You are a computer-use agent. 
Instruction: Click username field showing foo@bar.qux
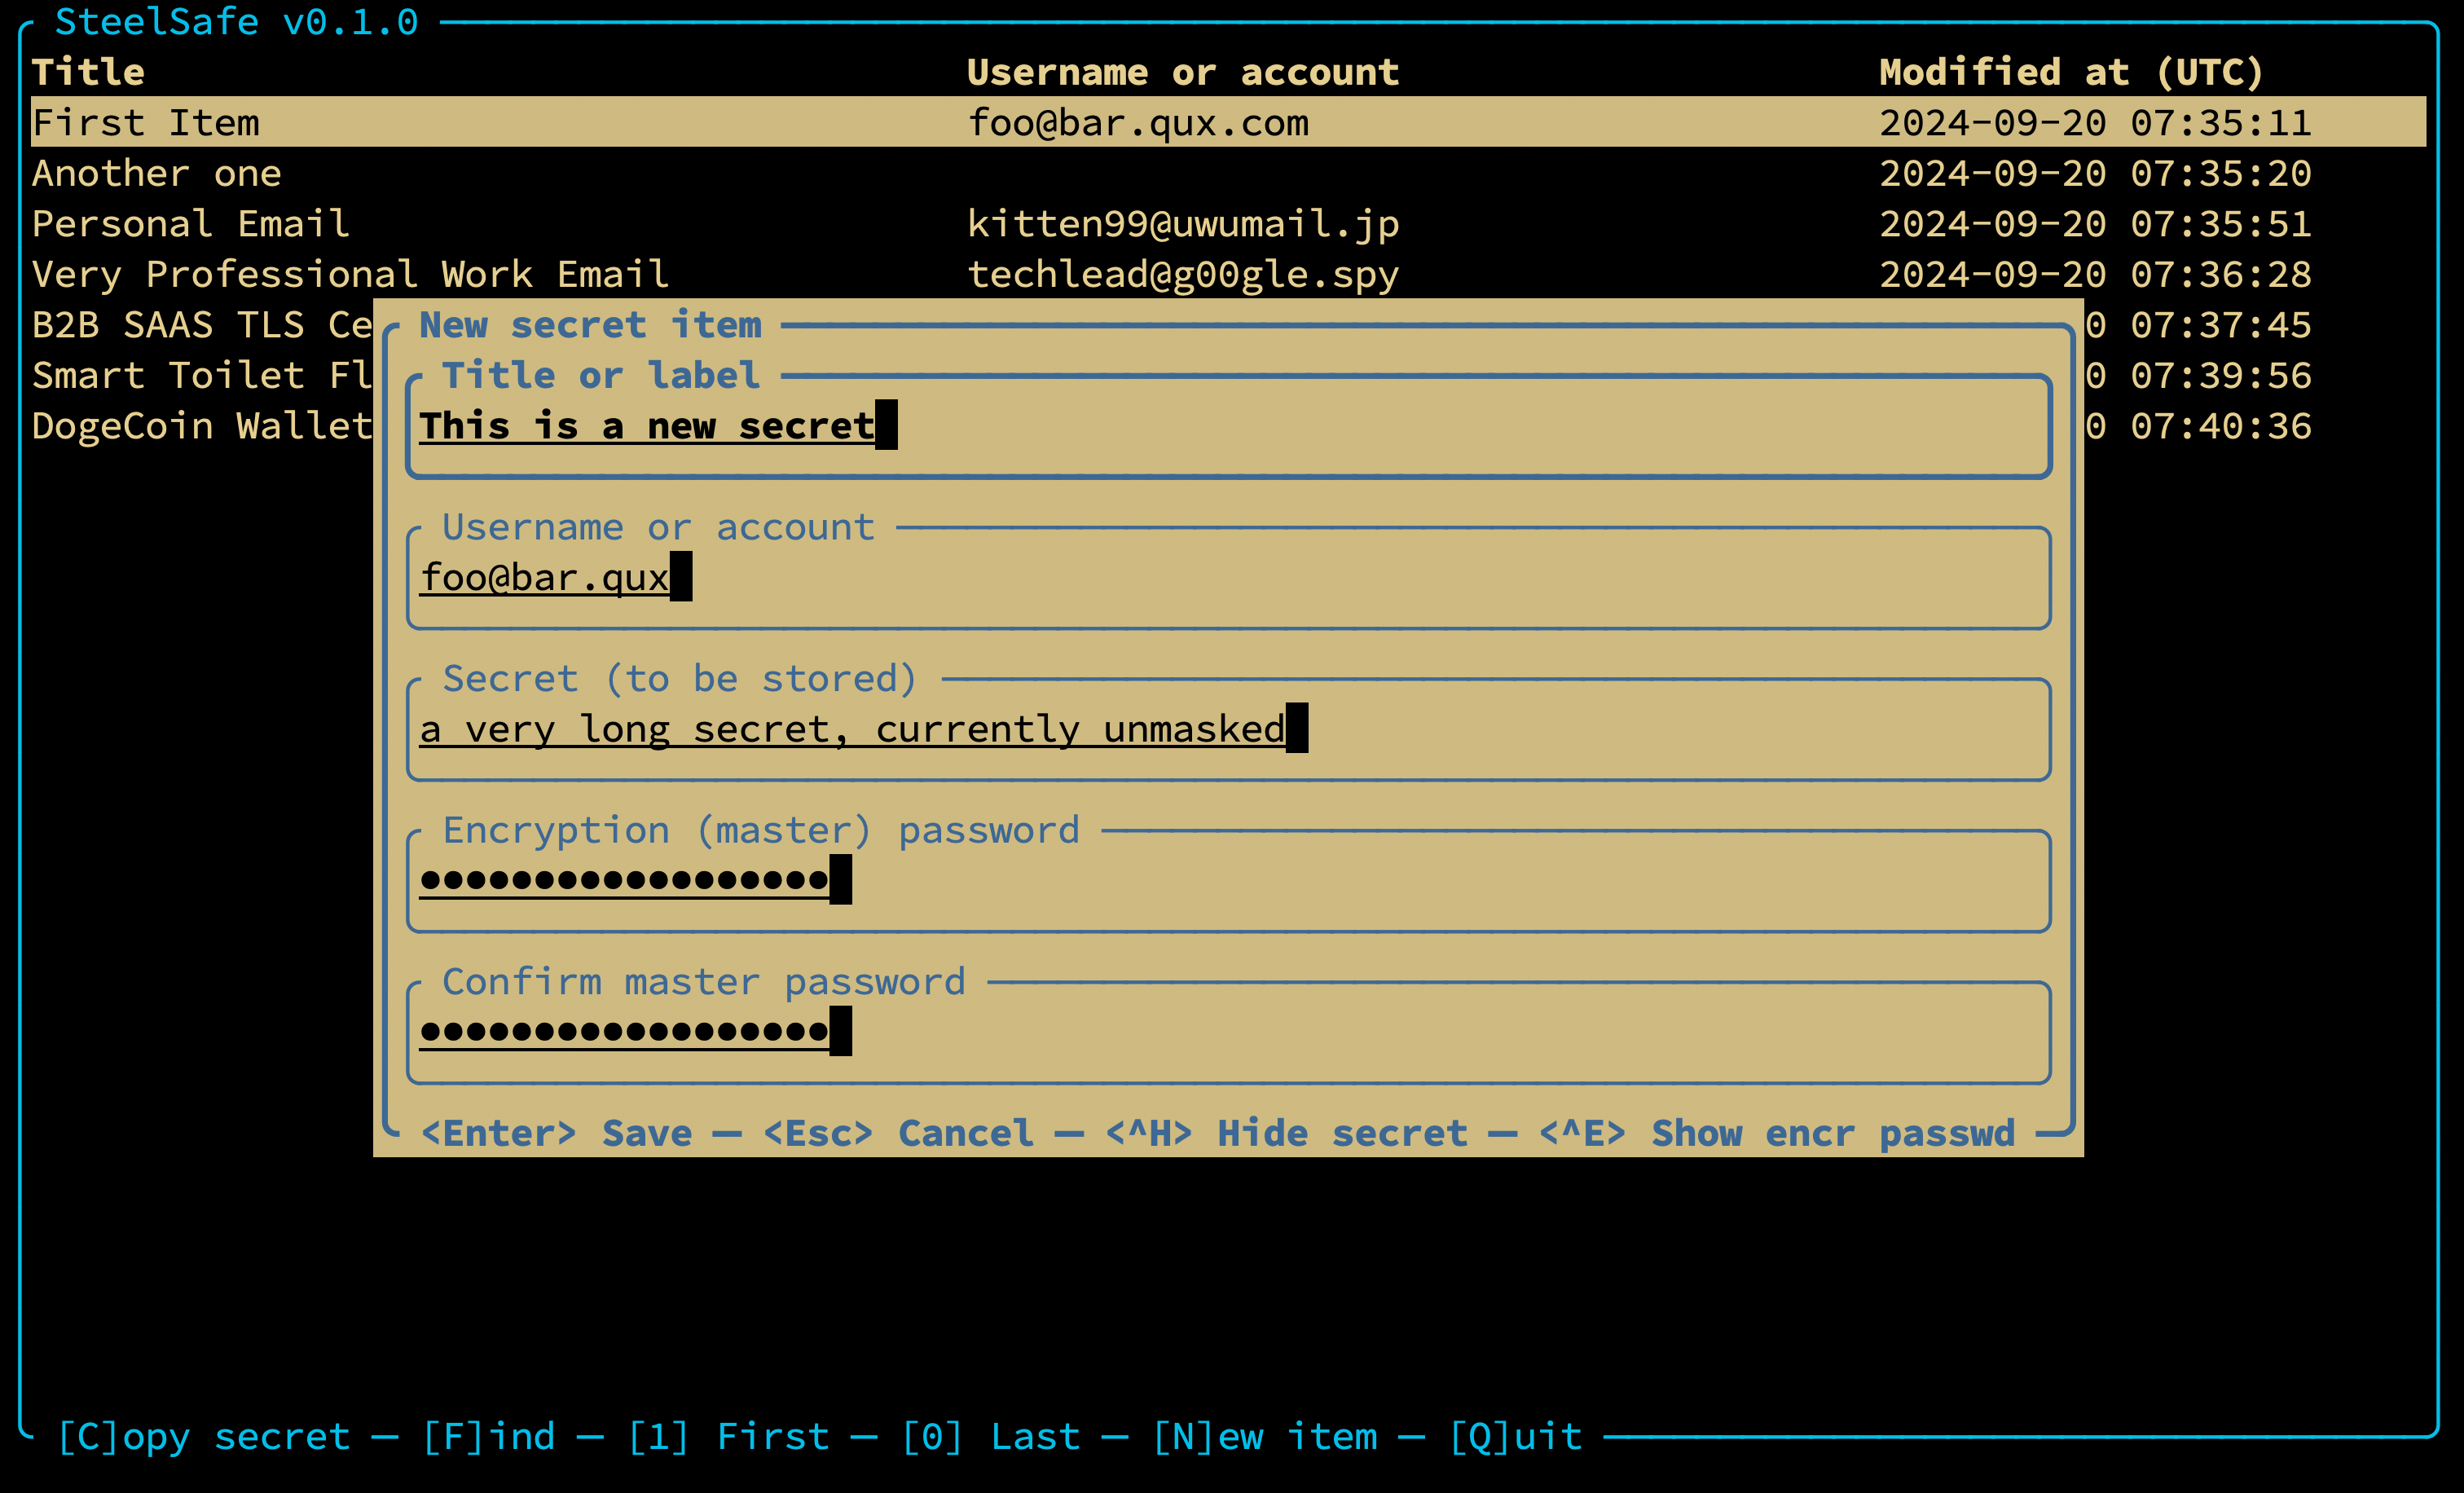click(x=548, y=575)
